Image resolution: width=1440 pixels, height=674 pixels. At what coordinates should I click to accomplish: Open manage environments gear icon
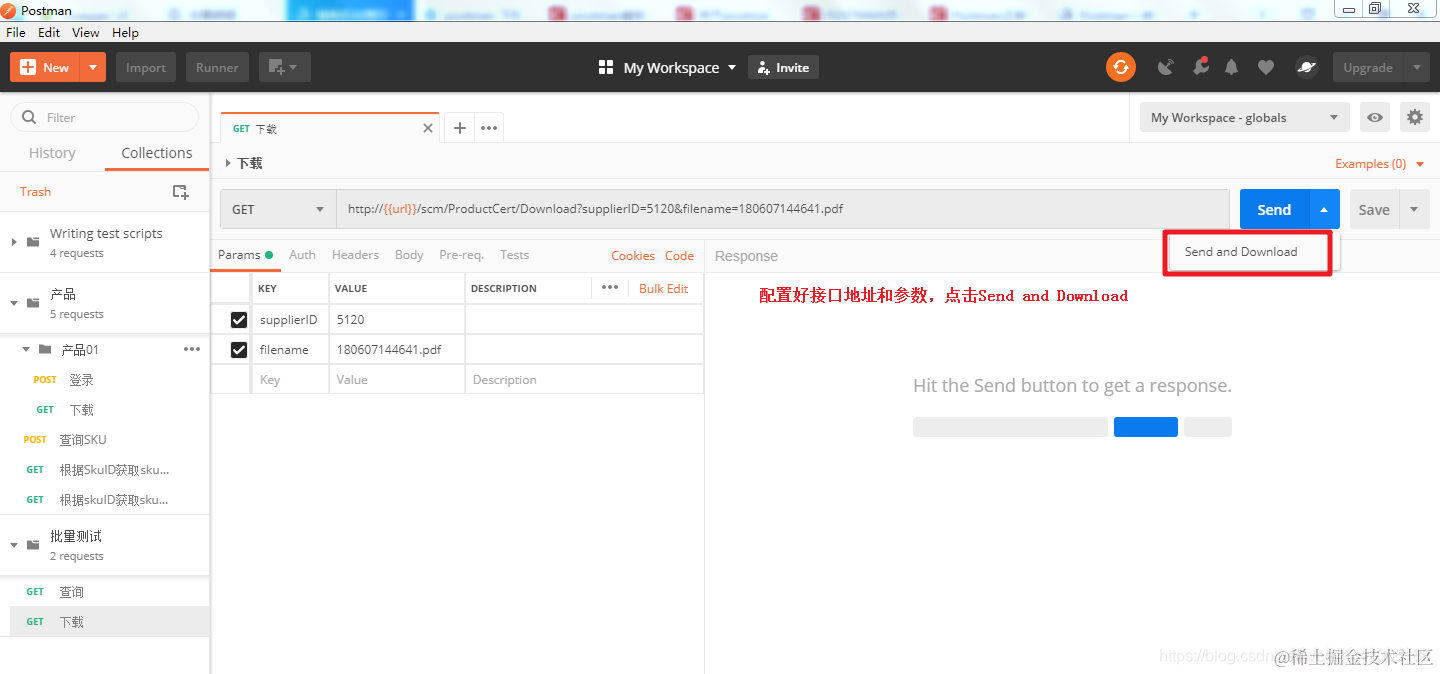1415,117
